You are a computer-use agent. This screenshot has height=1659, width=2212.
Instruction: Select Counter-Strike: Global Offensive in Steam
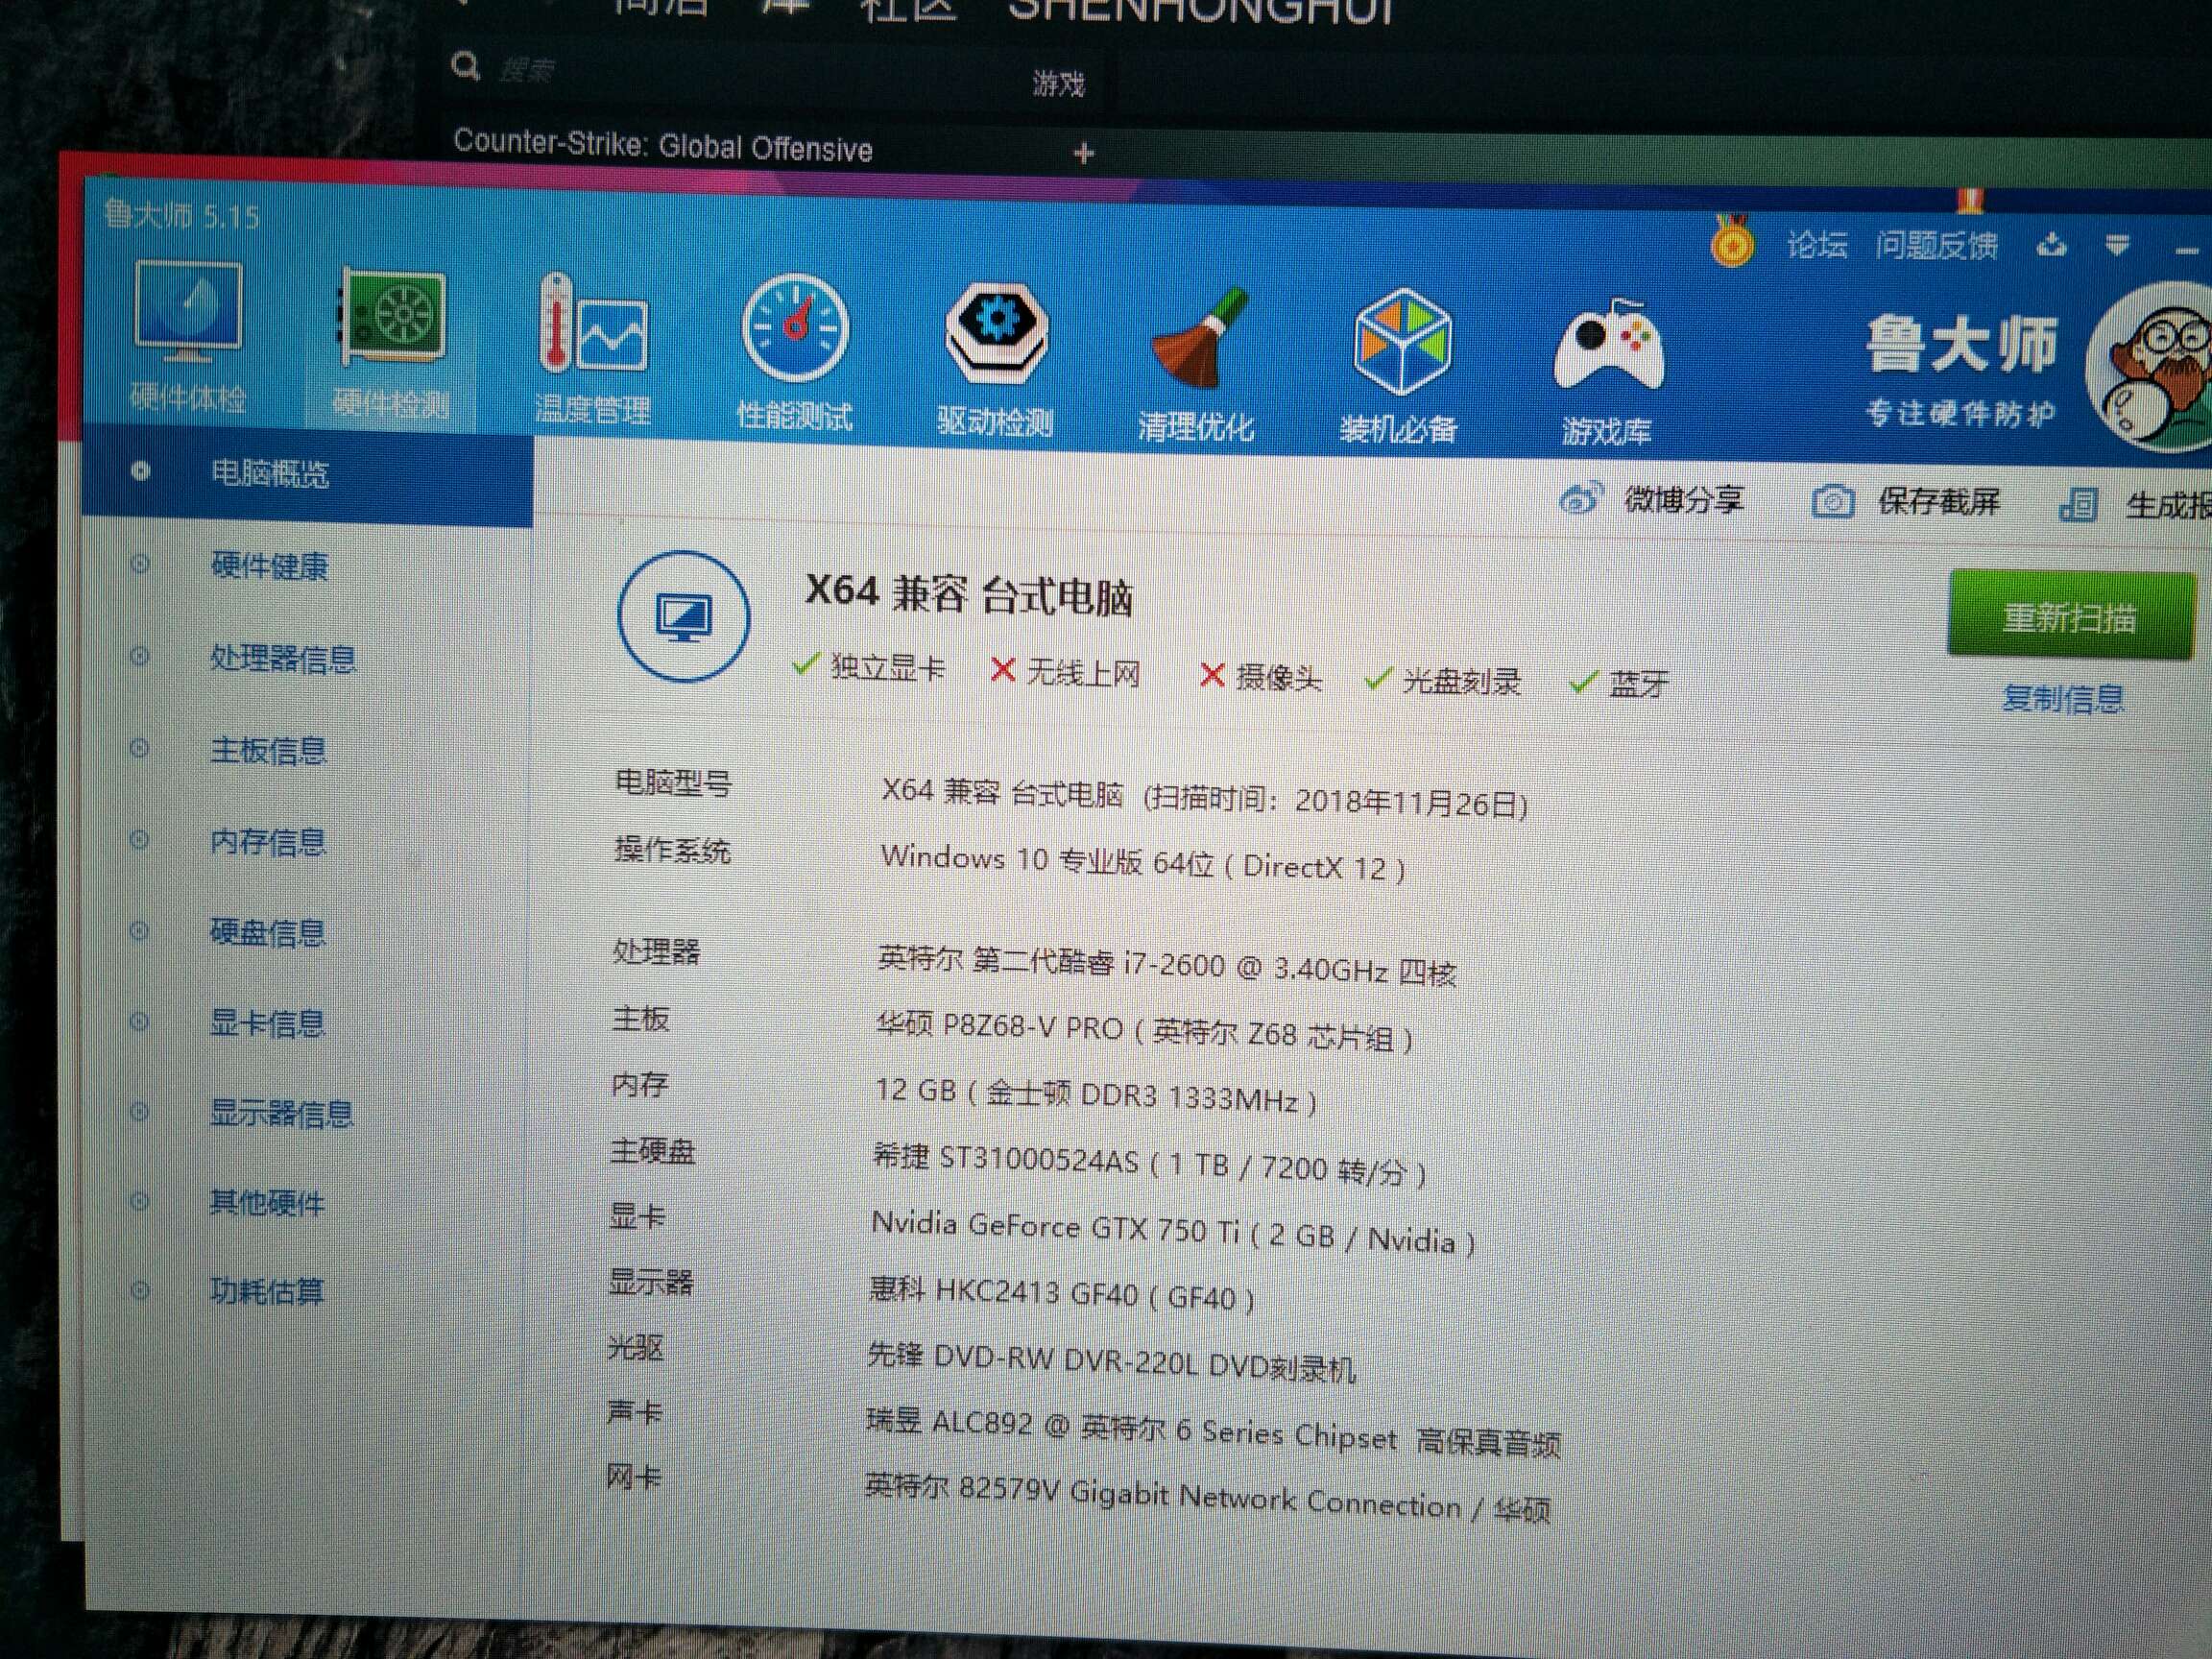[662, 146]
